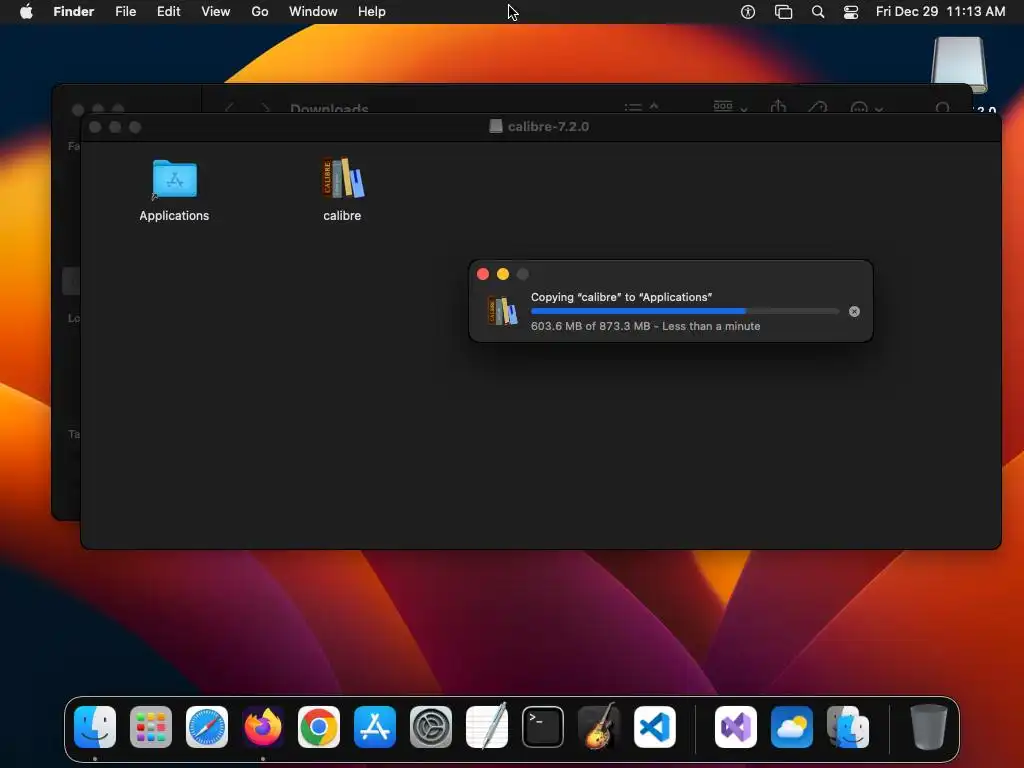1024x768 pixels.
Task: Click 'Copying "calibre" to "Applications"' text
Action: point(621,297)
